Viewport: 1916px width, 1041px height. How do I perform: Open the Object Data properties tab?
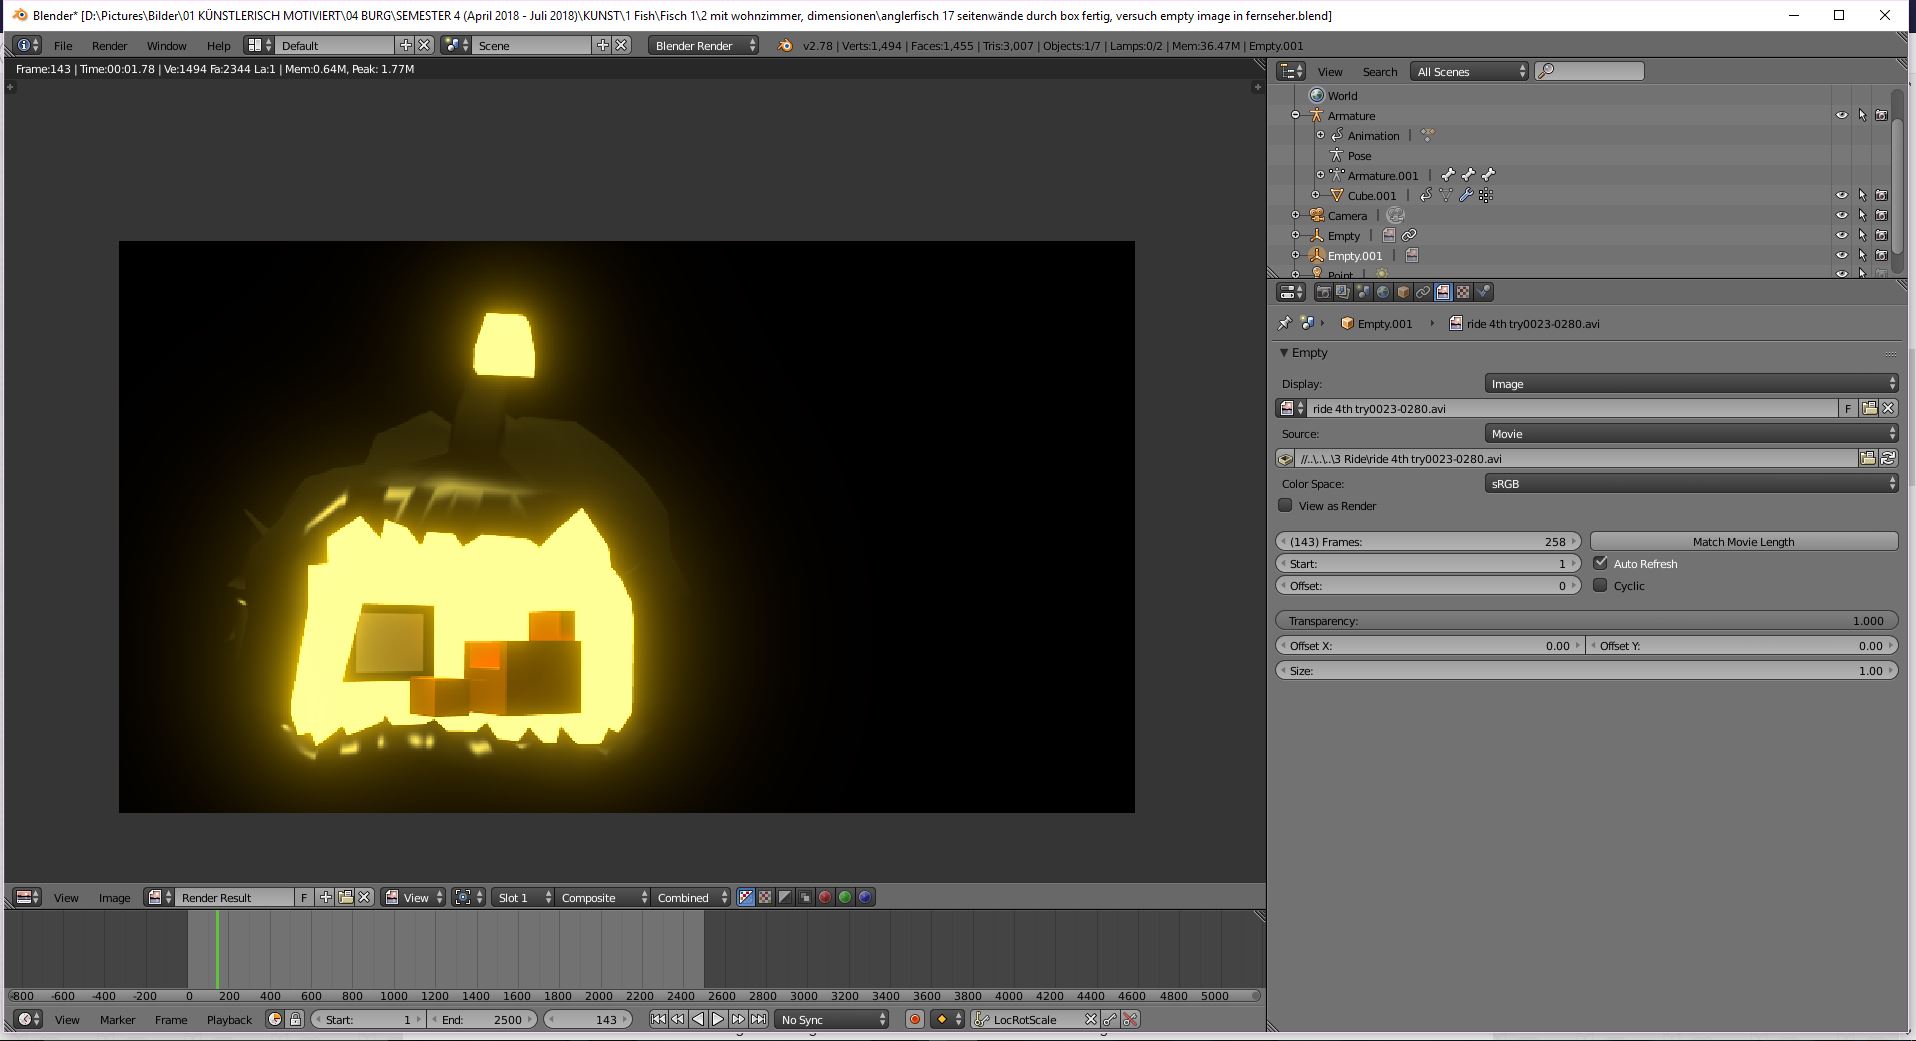tap(1443, 292)
